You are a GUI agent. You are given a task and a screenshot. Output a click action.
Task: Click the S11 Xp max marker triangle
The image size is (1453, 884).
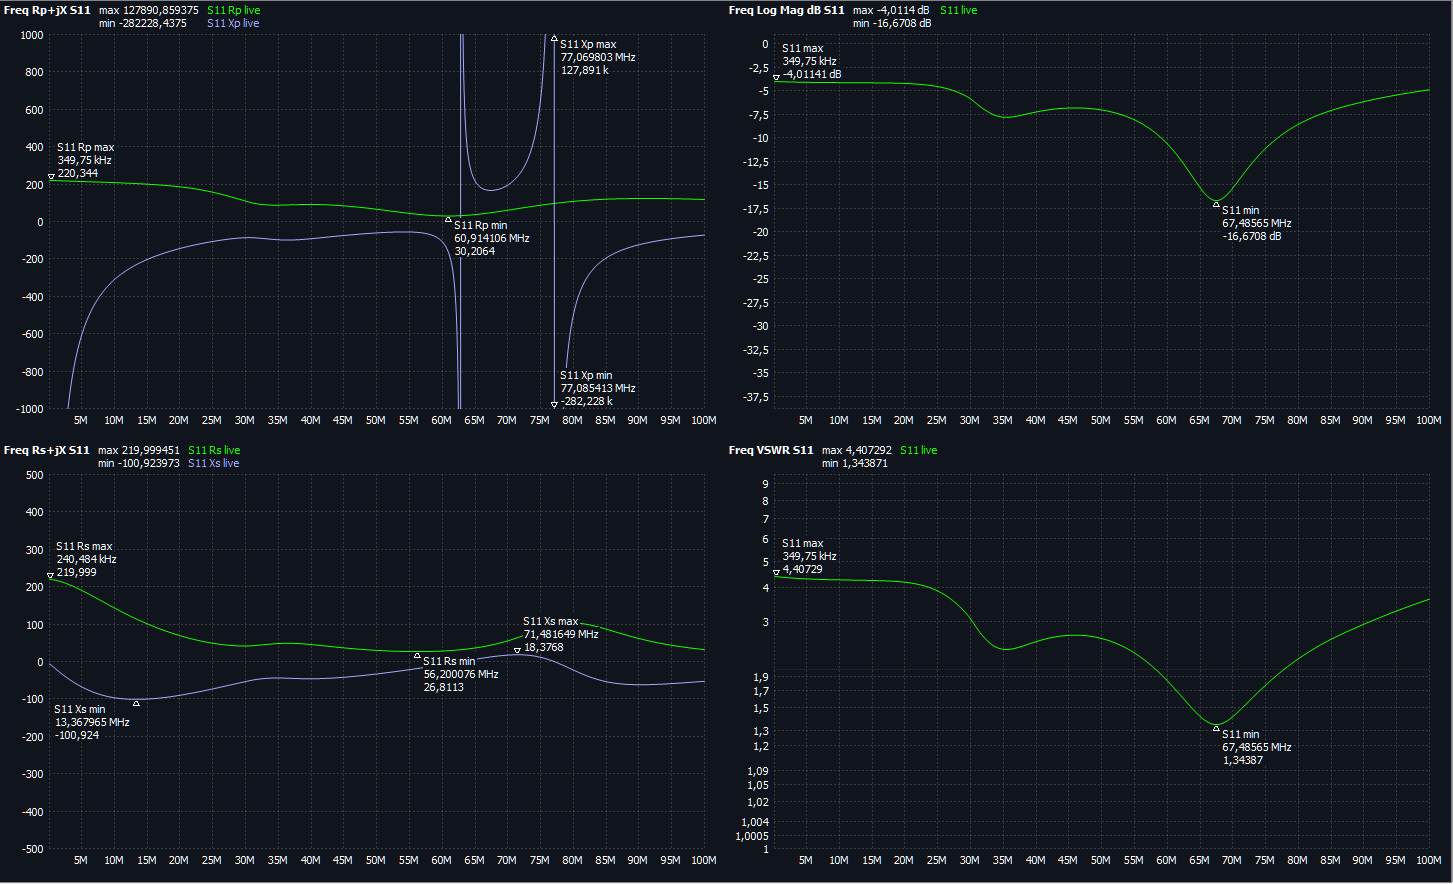pos(554,39)
